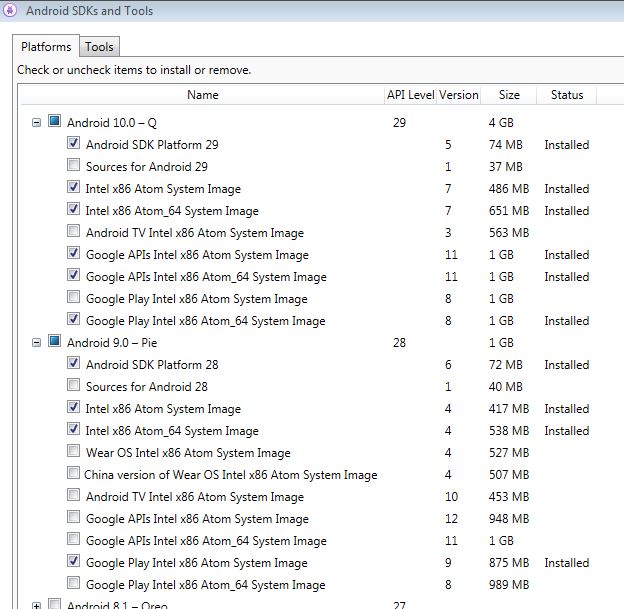This screenshot has height=609, width=624.
Task: Click Installed status for Android SDK Platform 28
Action: pyautogui.click(x=567, y=365)
